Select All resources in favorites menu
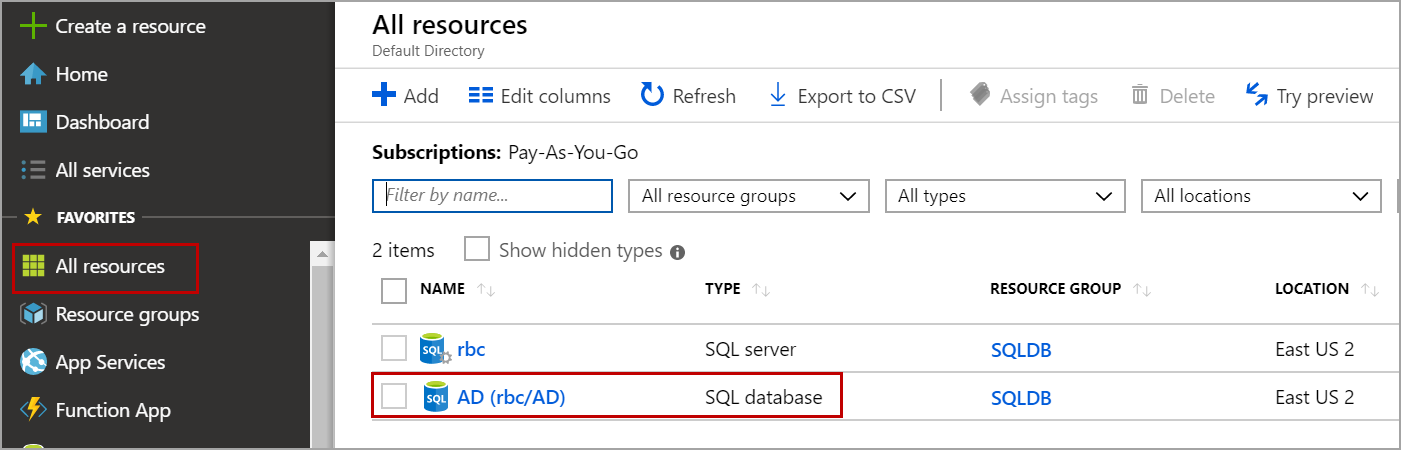This screenshot has width=1401, height=450. 109,267
